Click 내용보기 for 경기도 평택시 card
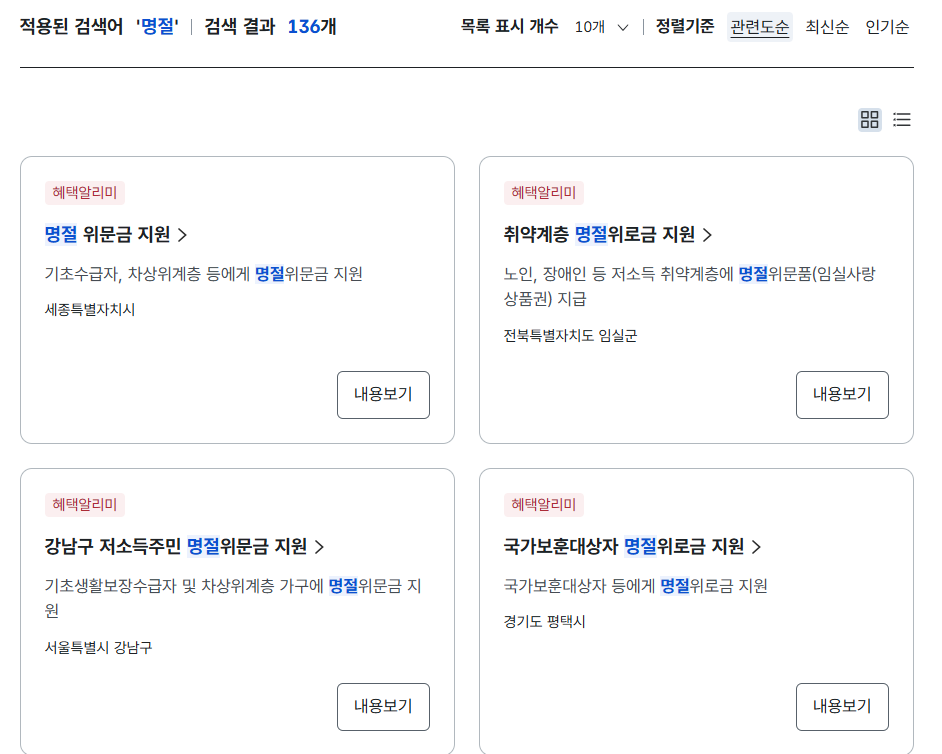Screen dimensions: 942x754 (x=842, y=707)
